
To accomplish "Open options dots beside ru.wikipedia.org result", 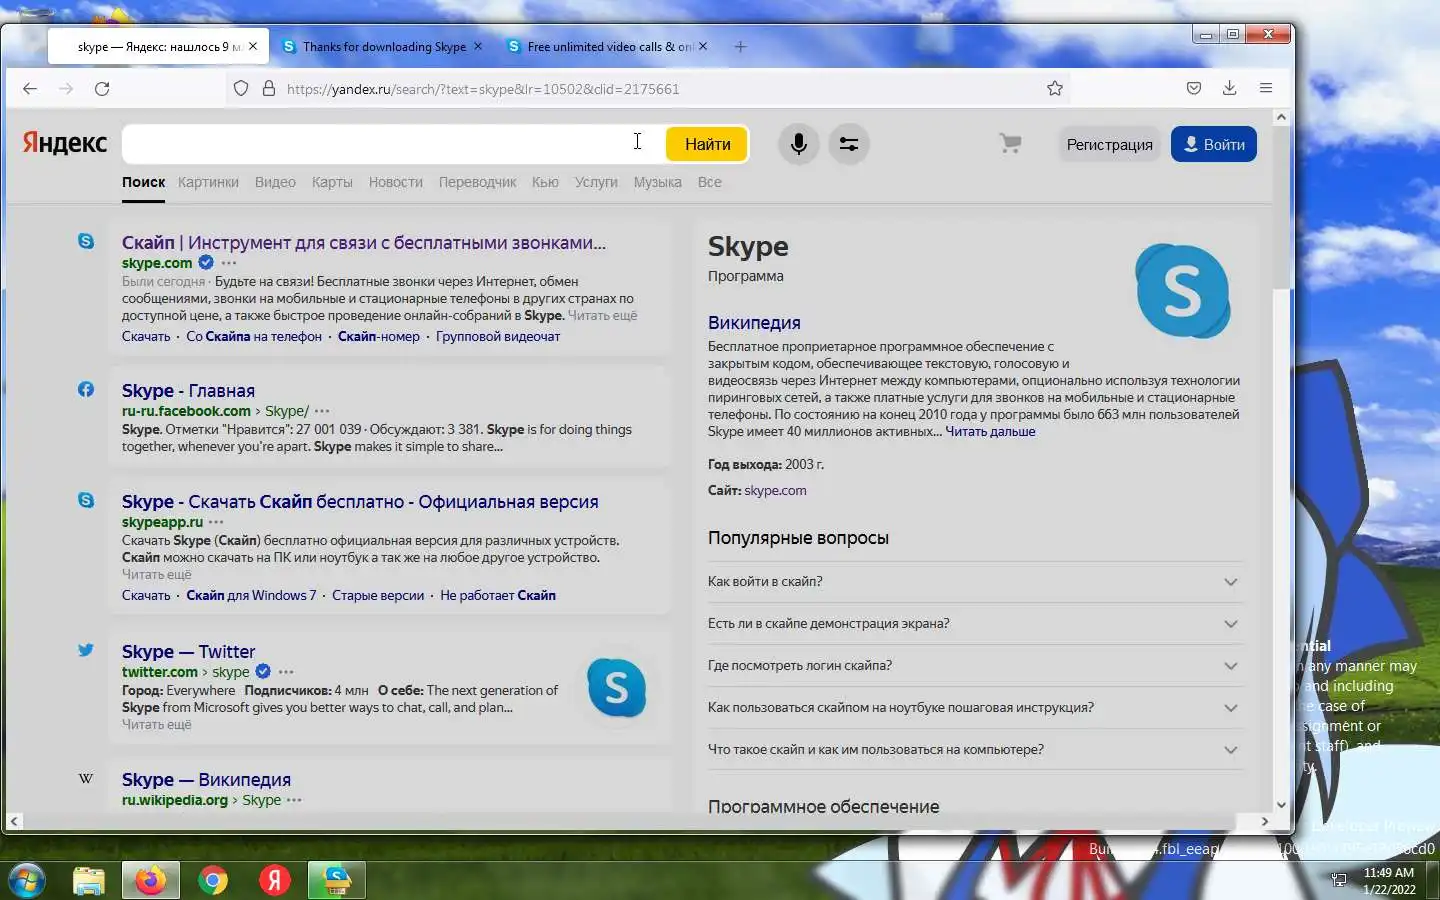I will (294, 800).
